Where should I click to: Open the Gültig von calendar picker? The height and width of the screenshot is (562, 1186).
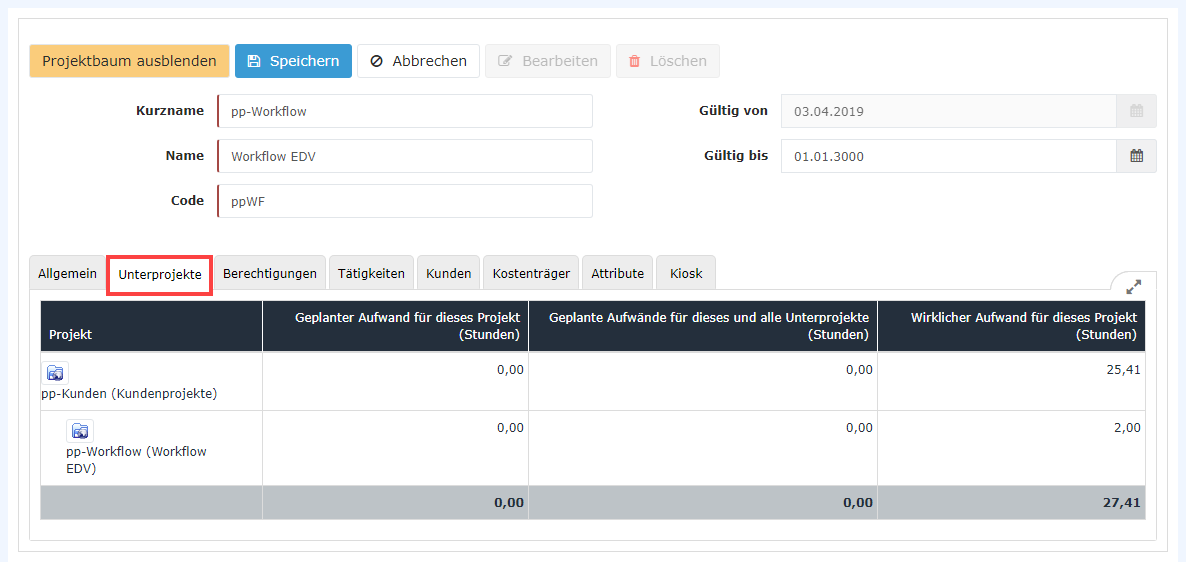click(1136, 111)
